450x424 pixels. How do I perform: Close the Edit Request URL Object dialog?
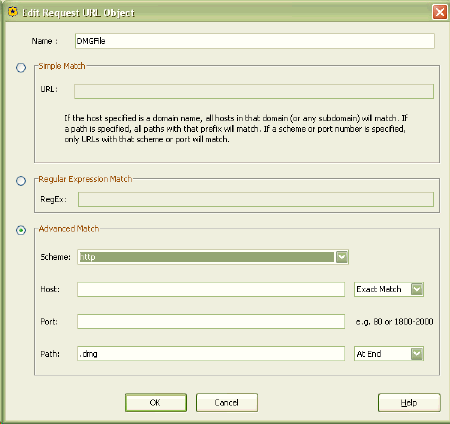[440, 12]
